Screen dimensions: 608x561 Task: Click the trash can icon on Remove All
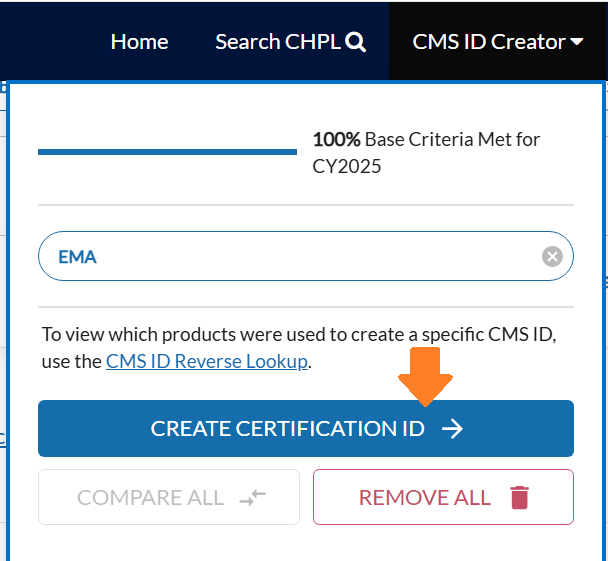click(x=518, y=498)
